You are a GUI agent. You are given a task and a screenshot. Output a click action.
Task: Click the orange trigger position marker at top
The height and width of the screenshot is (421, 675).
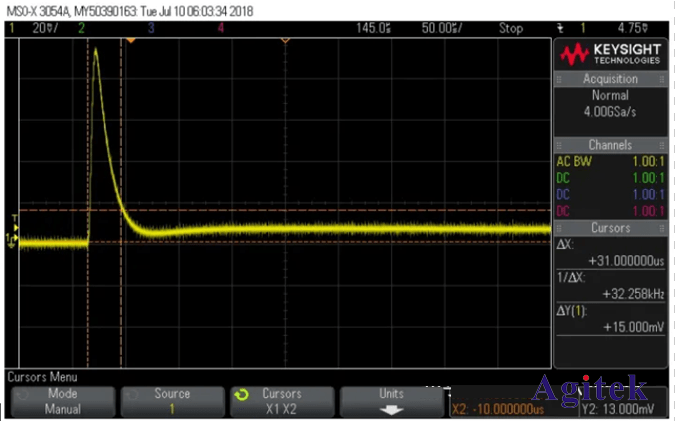pos(130,40)
